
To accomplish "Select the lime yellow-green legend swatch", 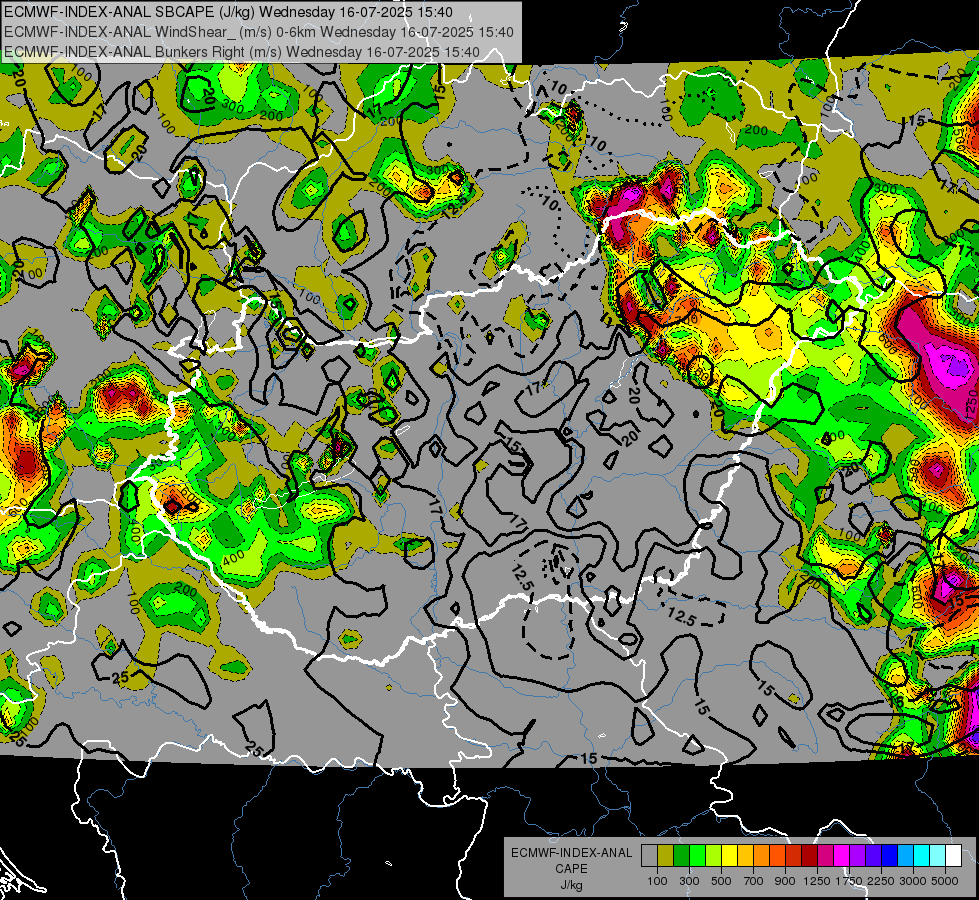I will coord(713,856).
